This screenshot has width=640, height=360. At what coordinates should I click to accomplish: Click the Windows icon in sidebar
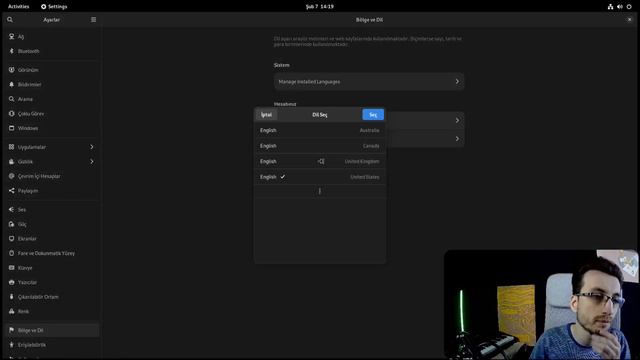[11, 128]
